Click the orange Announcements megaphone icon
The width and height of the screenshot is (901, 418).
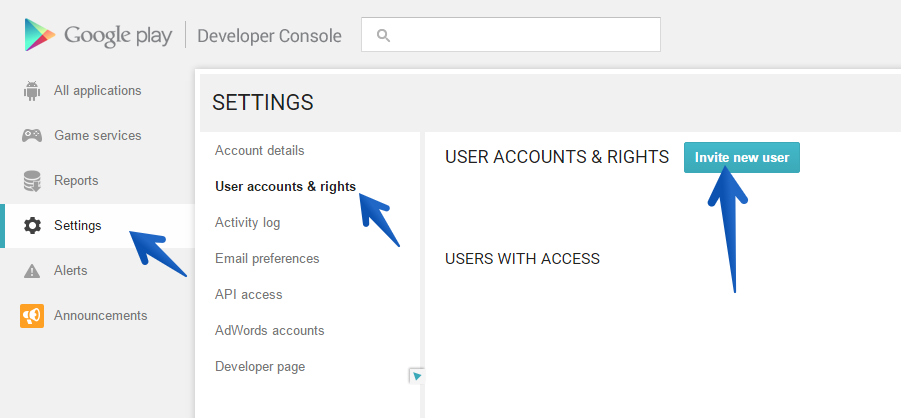[32, 316]
